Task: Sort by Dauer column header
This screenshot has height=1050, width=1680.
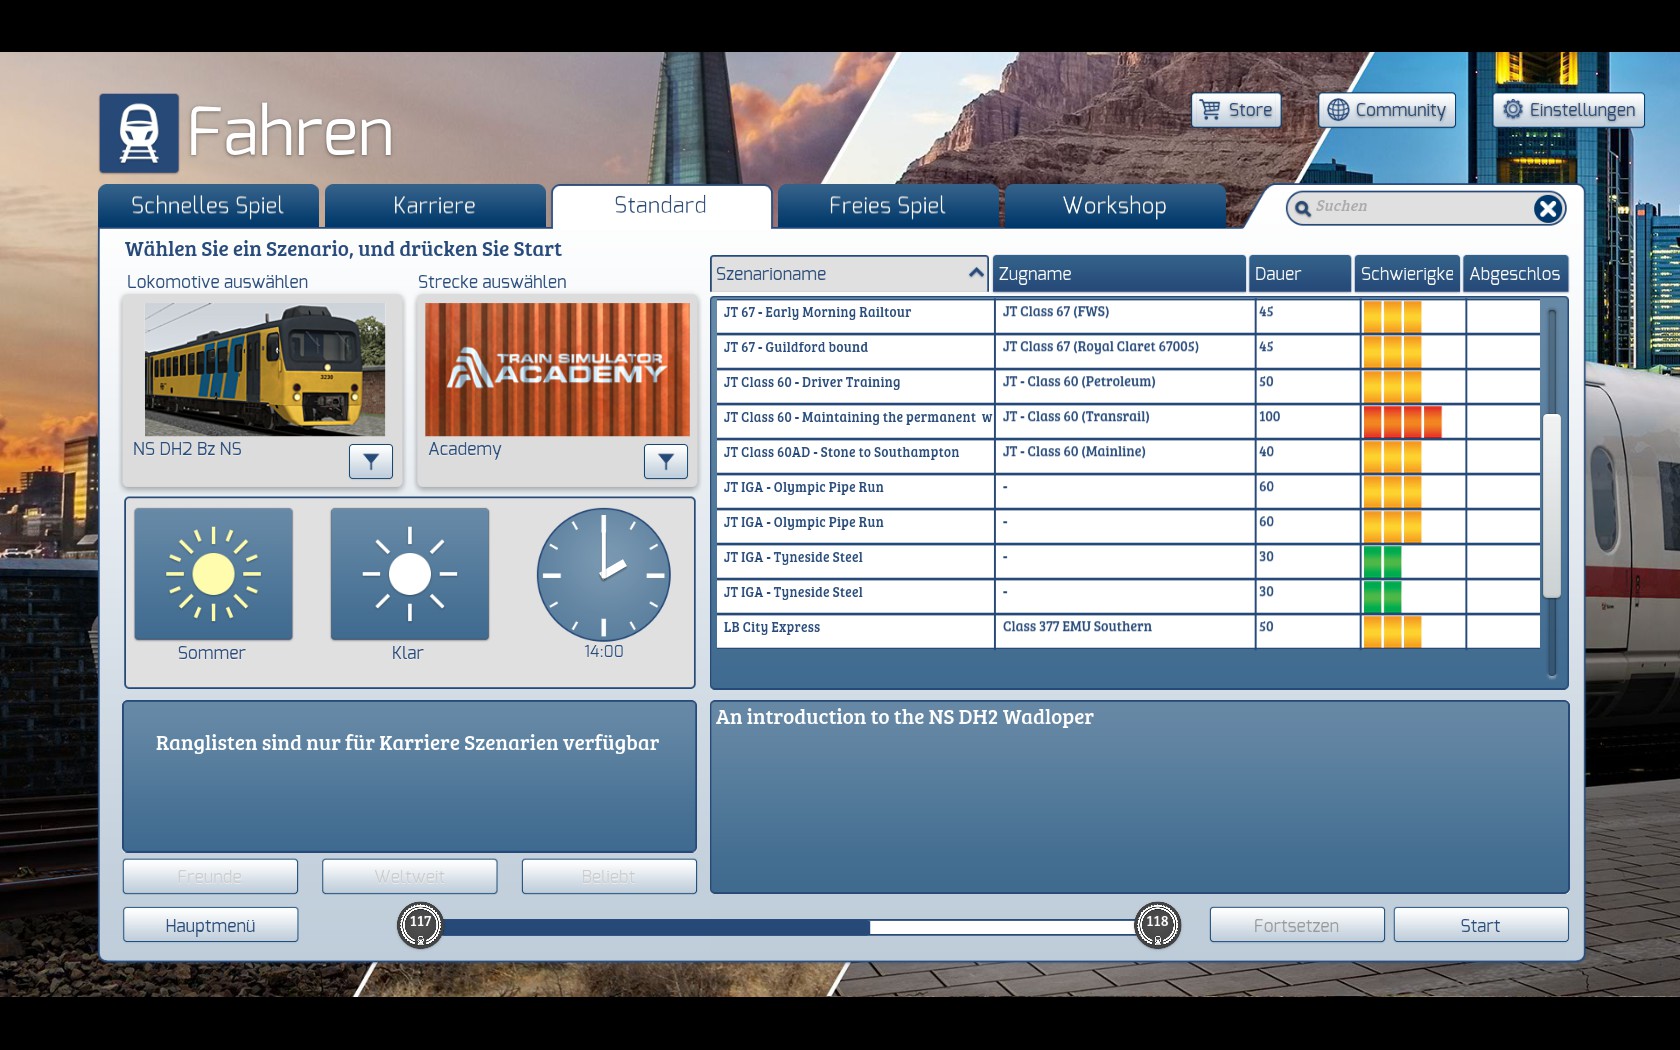Action: 1300,274
